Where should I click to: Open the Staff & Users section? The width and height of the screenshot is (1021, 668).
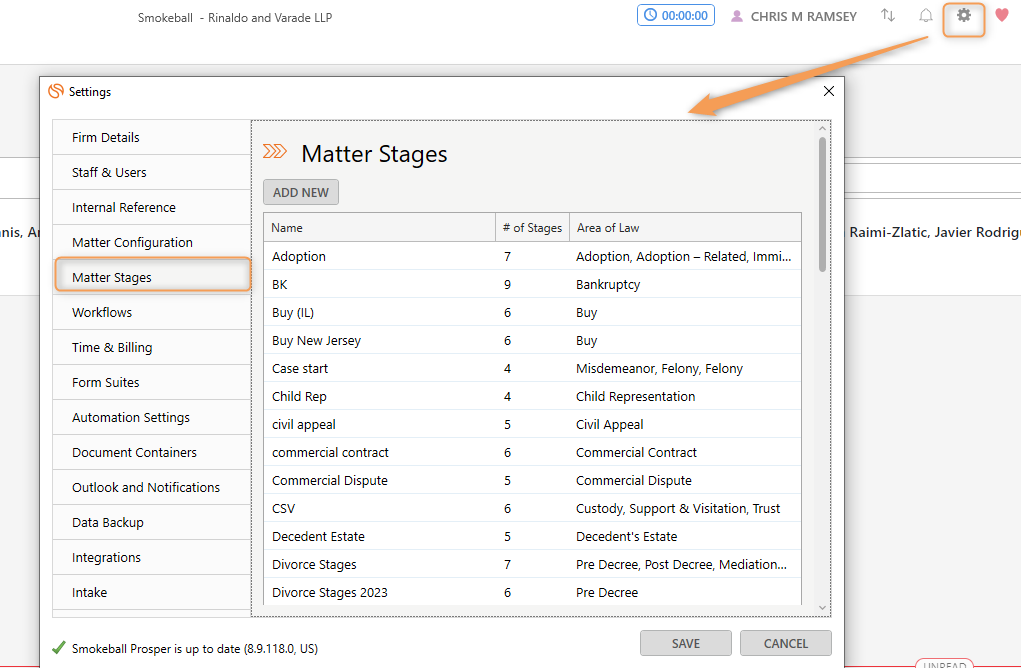(152, 173)
